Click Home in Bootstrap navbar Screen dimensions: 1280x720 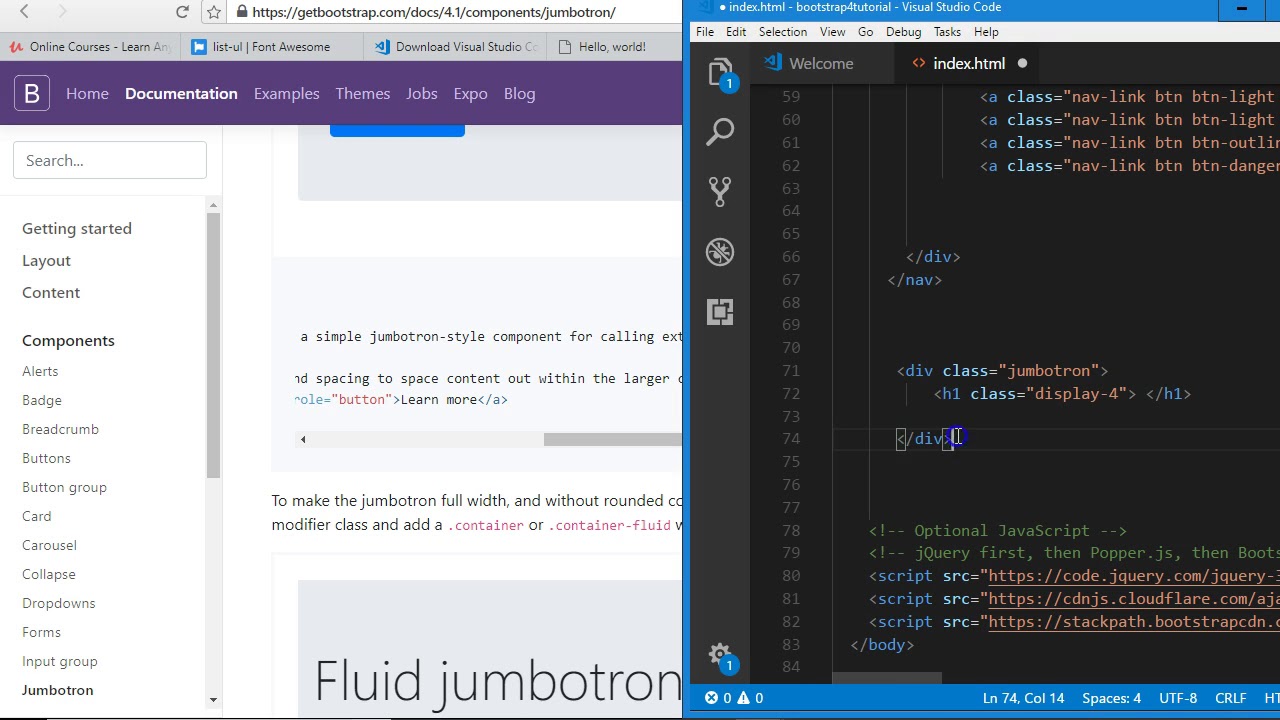[87, 93]
